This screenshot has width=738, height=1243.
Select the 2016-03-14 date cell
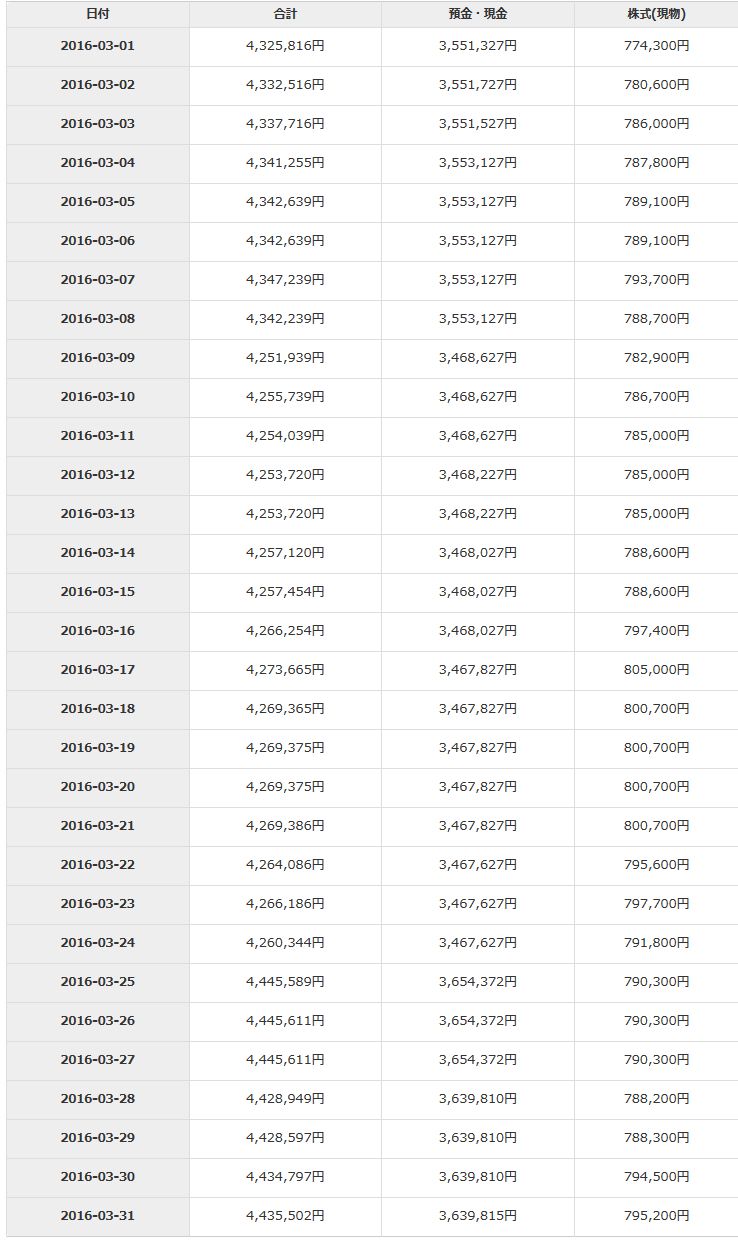(x=97, y=553)
